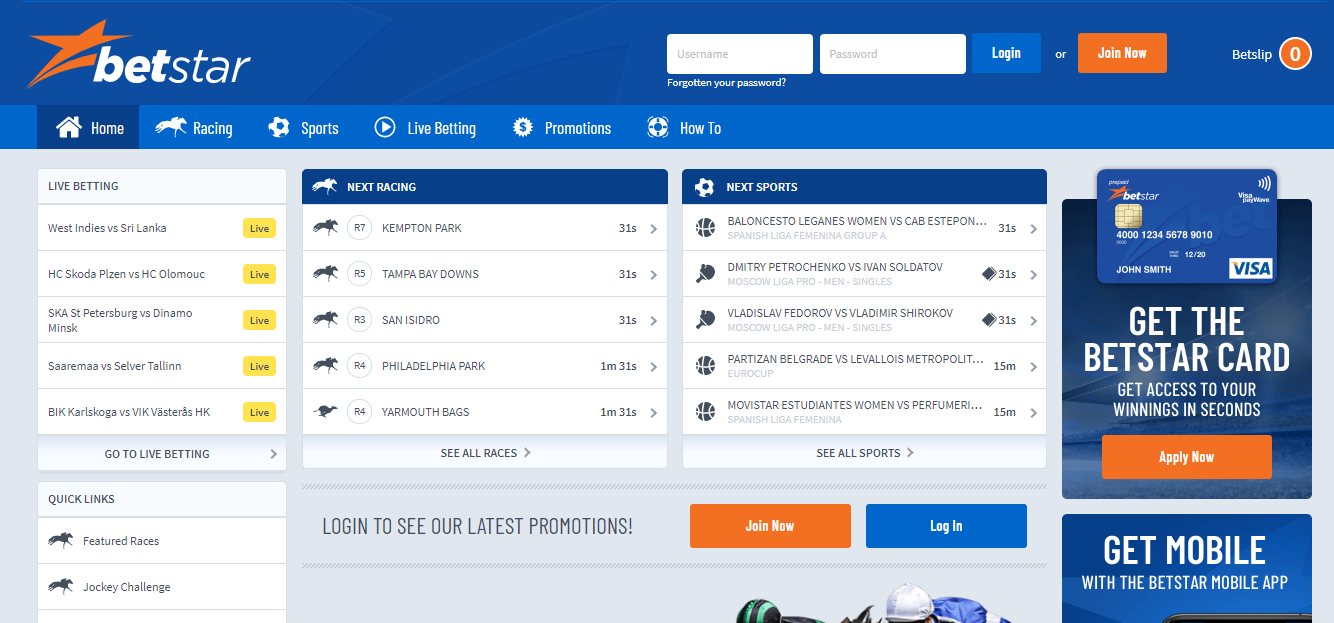Click the R7 race number badge
This screenshot has width=1334, height=623.
coord(359,228)
